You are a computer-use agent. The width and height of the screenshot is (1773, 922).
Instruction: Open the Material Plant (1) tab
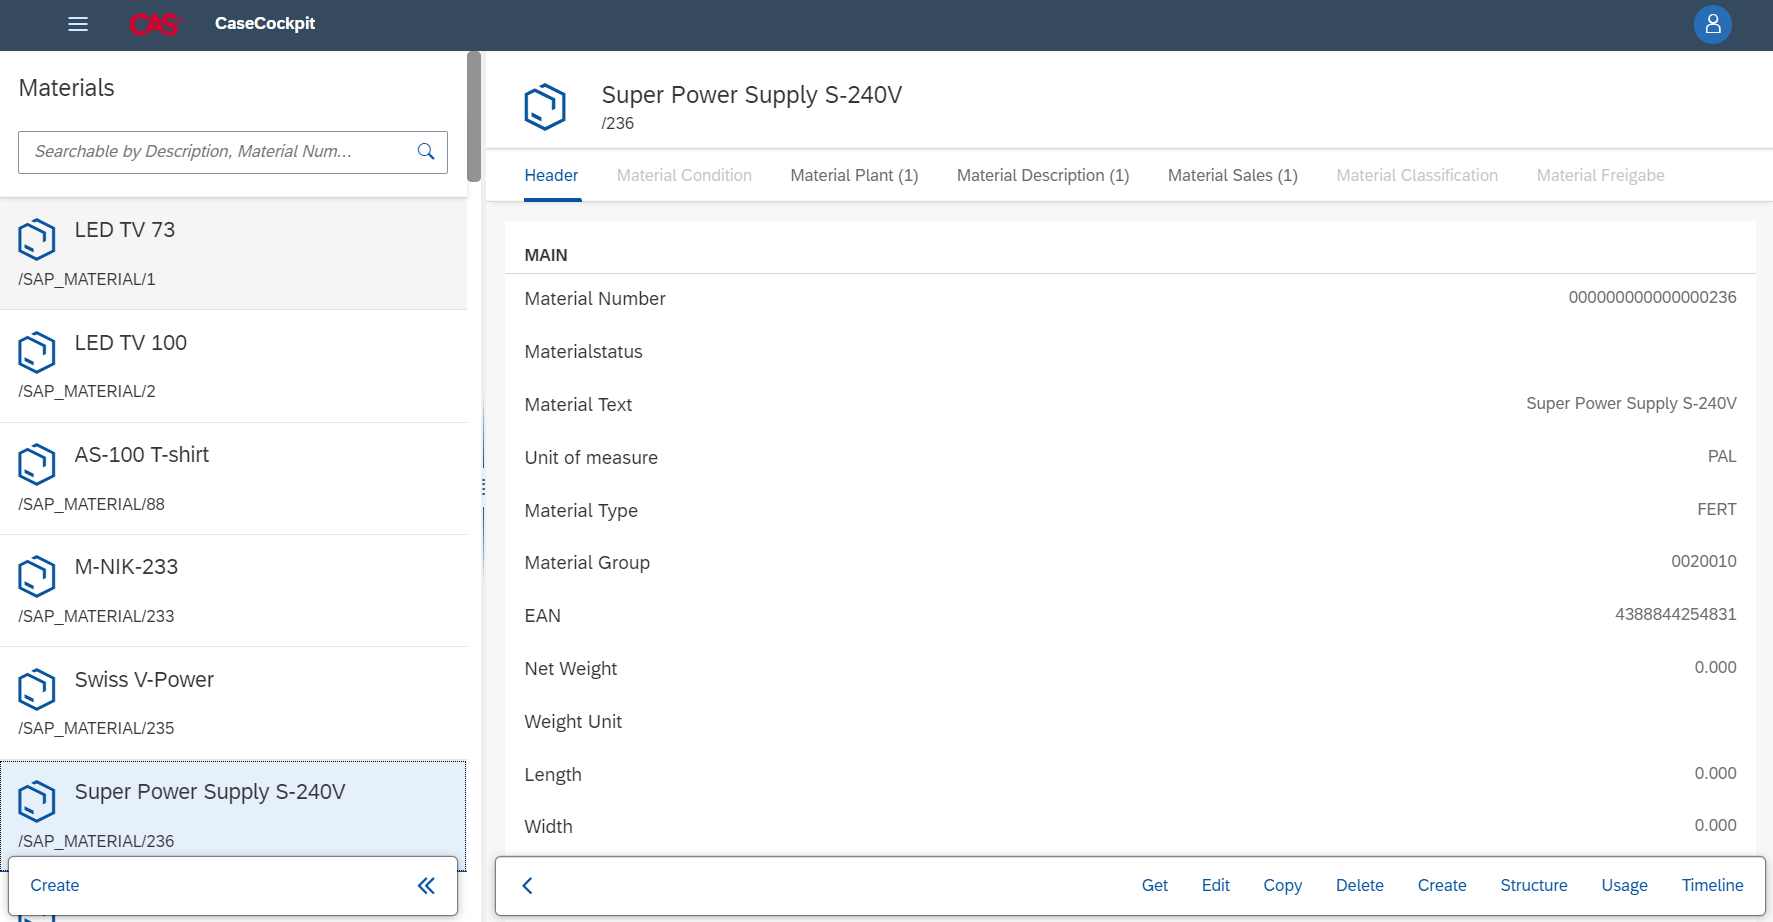coord(854,175)
